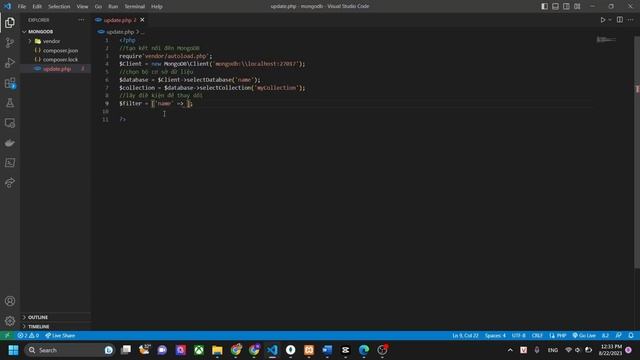Open the Run and Debug view

point(10,63)
